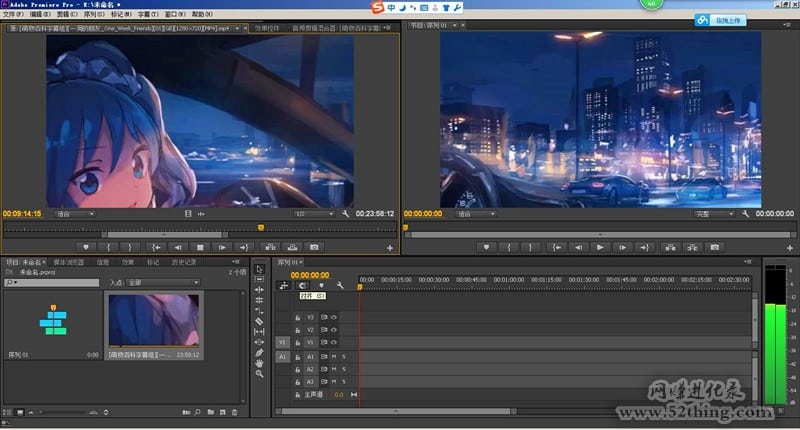
Task: Select the Slip tool
Action: click(259, 332)
